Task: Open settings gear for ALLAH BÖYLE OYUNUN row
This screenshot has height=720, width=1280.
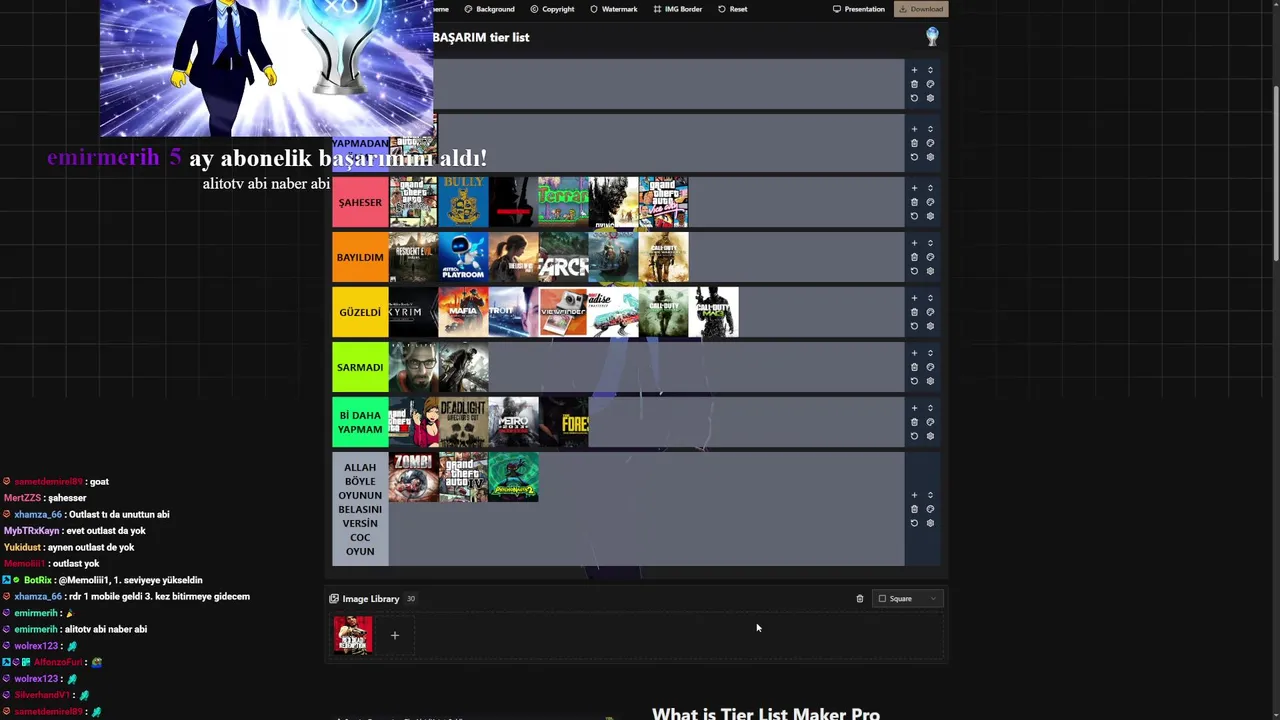Action: (x=930, y=523)
